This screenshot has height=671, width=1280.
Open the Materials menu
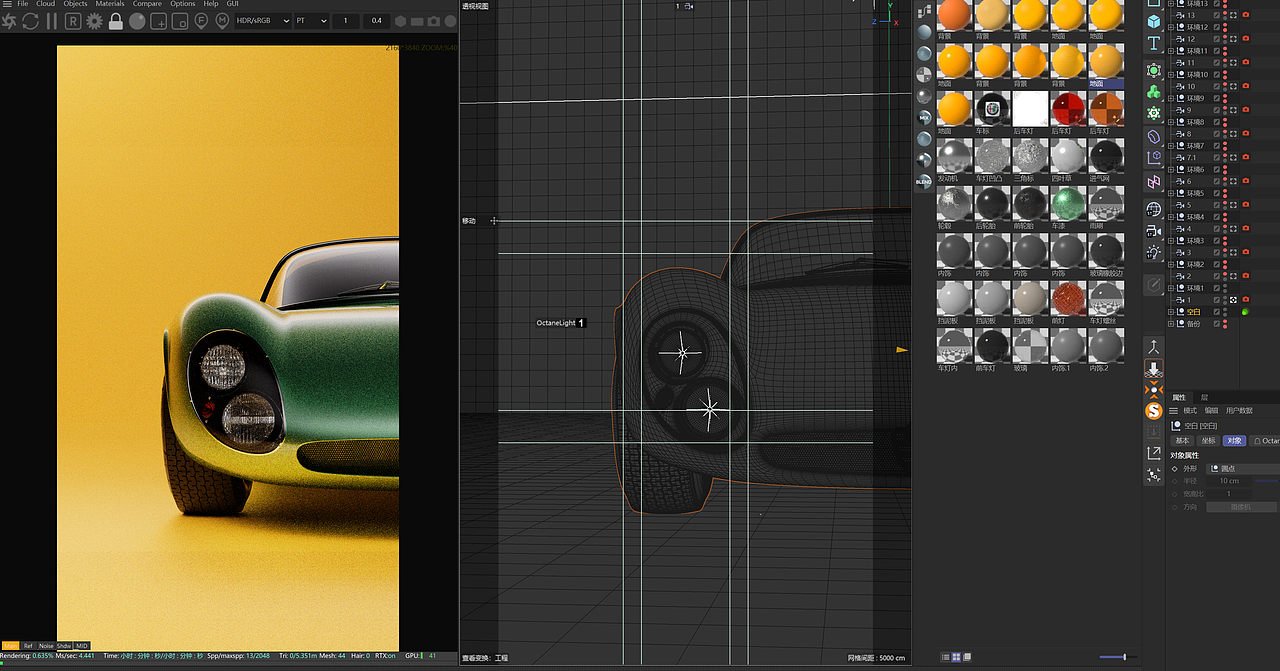(110, 4)
